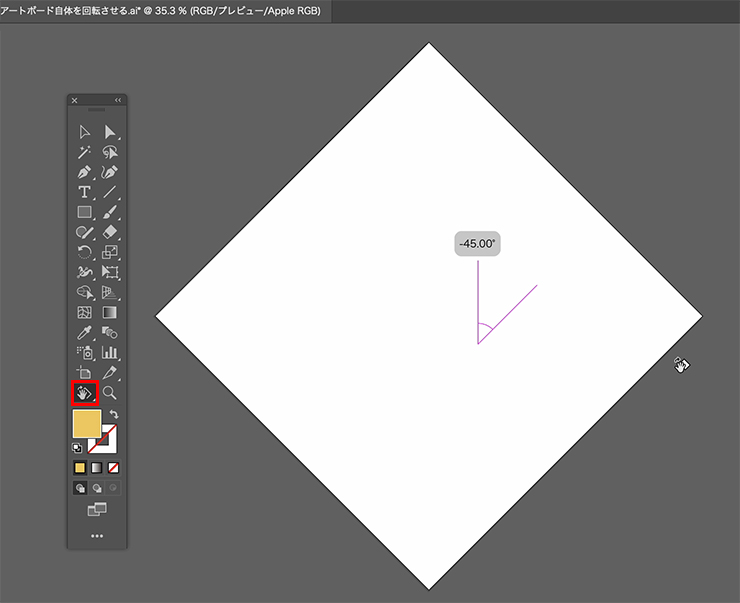Set paint mode to None
The height and width of the screenshot is (603, 740).
pyautogui.click(x=114, y=467)
